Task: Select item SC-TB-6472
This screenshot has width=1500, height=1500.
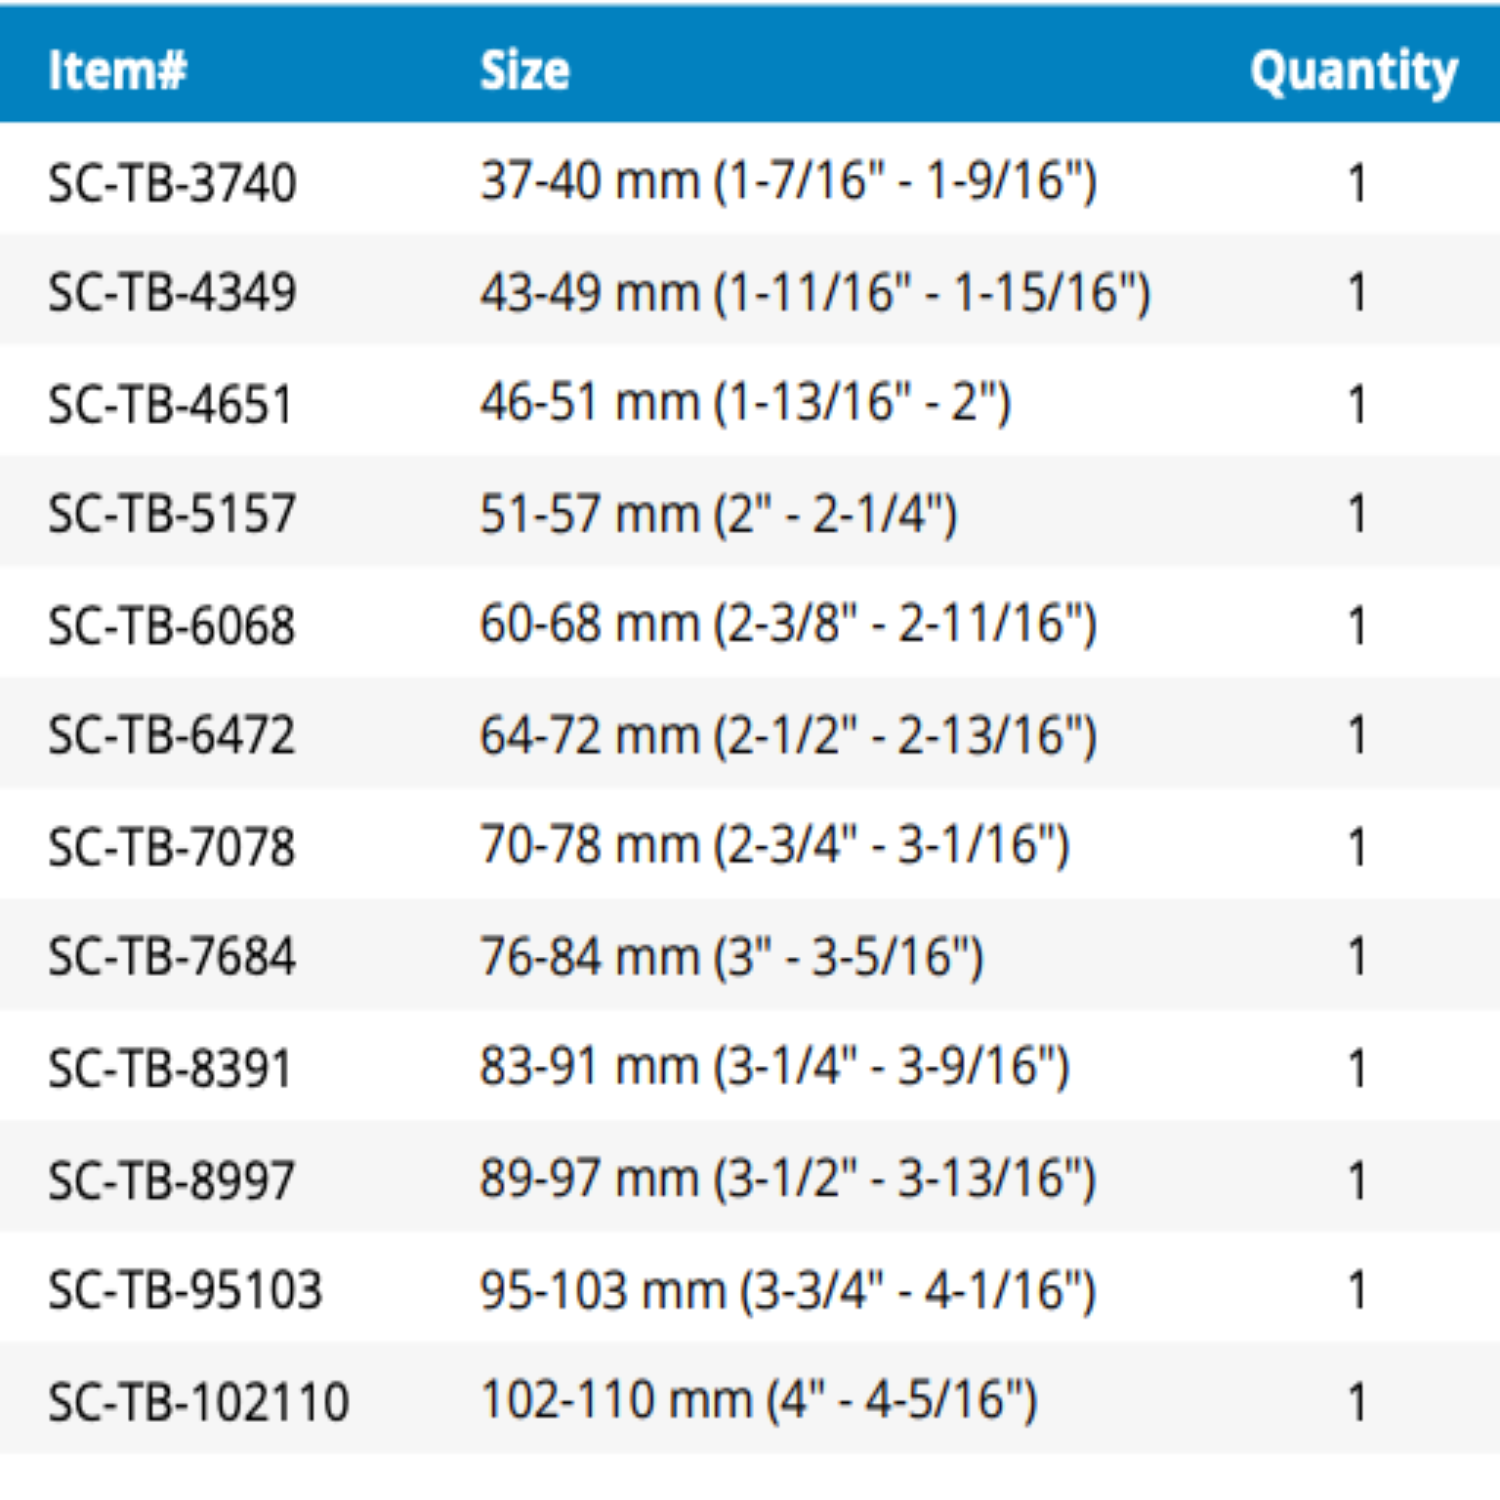Action: point(172,736)
